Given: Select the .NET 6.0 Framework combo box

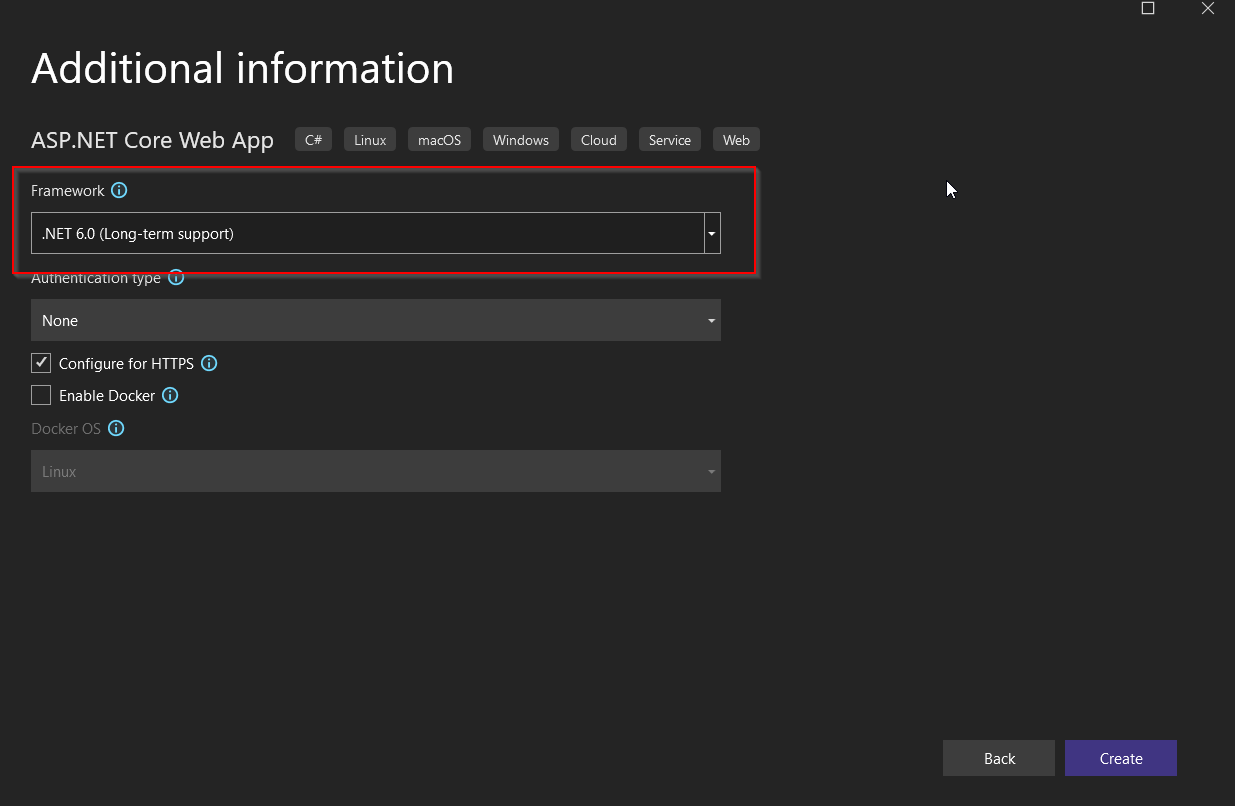Looking at the screenshot, I should coord(367,233).
